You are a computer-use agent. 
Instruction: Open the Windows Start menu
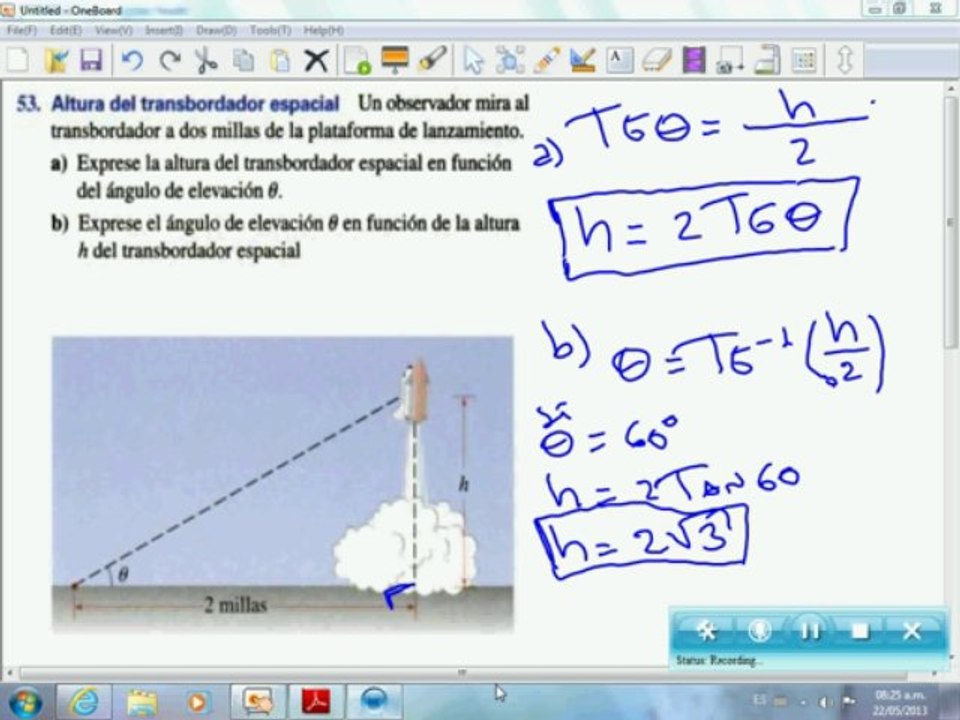pos(26,702)
